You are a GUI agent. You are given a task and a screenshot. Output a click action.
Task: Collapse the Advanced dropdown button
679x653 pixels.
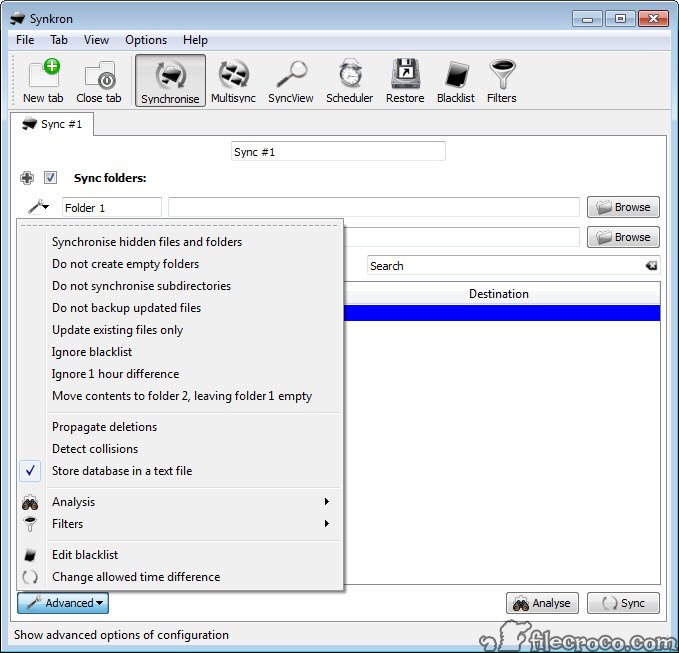pyautogui.click(x=63, y=603)
